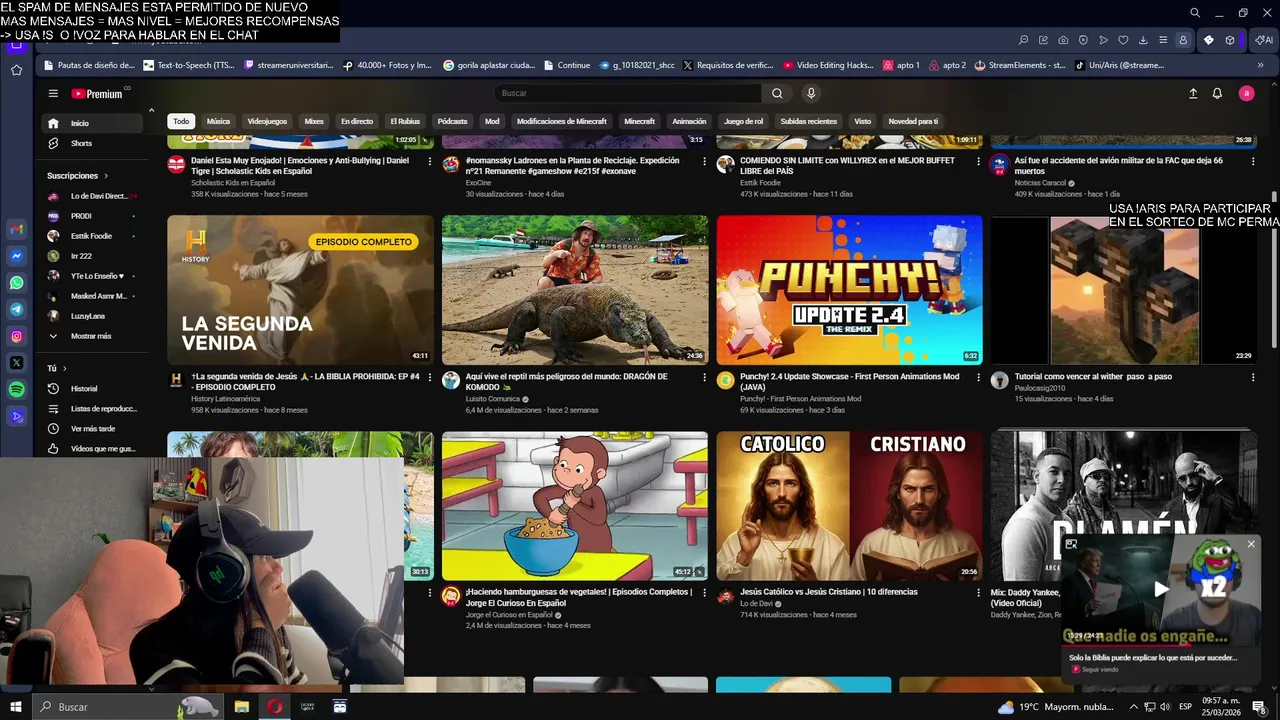Click the YouTube search magnifier button

777,93
